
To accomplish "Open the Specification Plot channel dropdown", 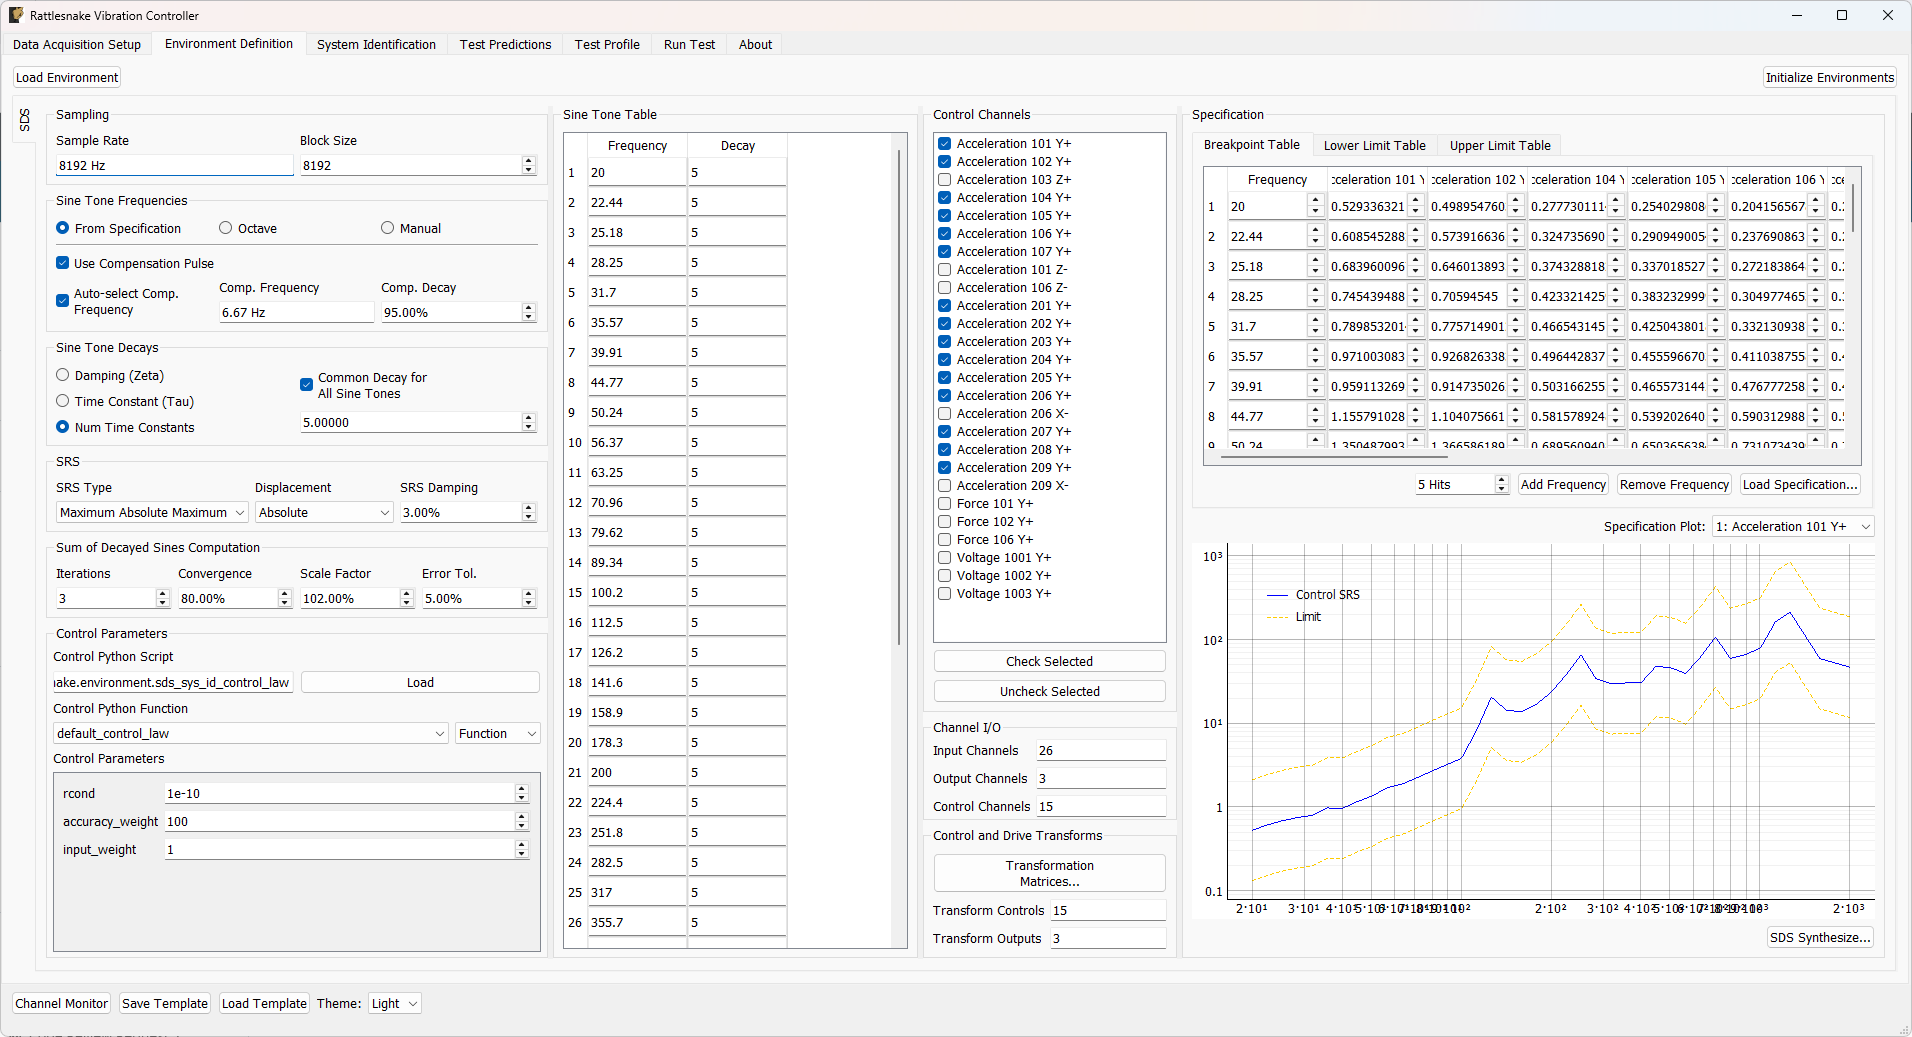I will [1793, 526].
